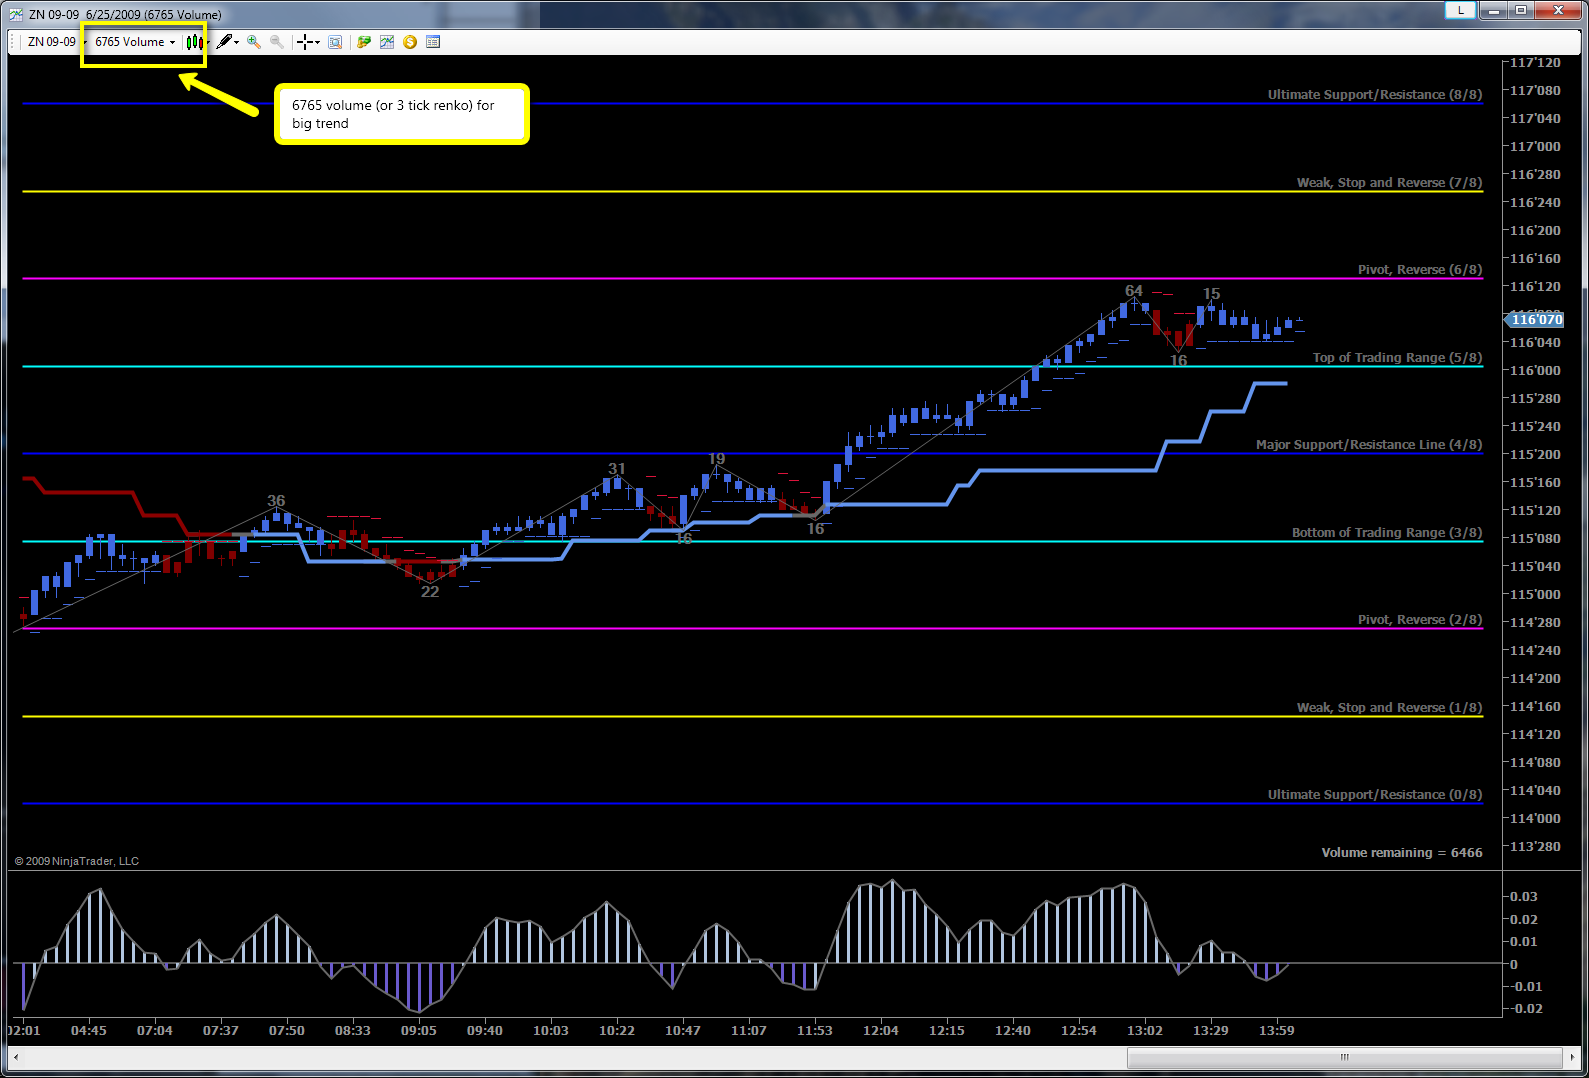1589x1078 pixels.
Task: Click the 115'000 price axis label
Action: [1535, 595]
